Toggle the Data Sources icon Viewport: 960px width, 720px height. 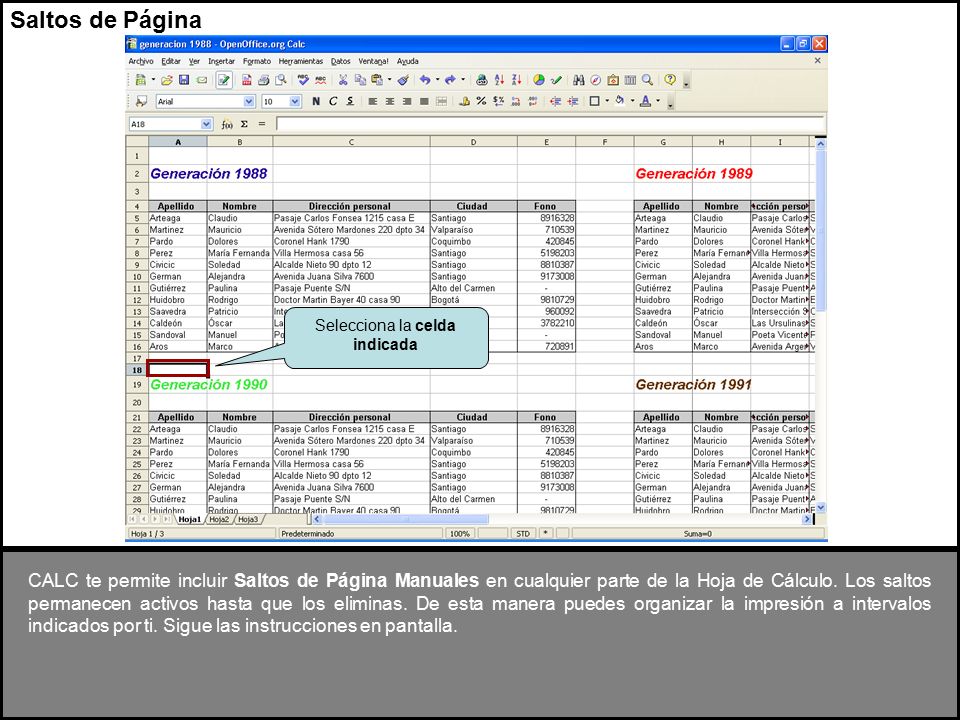click(x=630, y=80)
